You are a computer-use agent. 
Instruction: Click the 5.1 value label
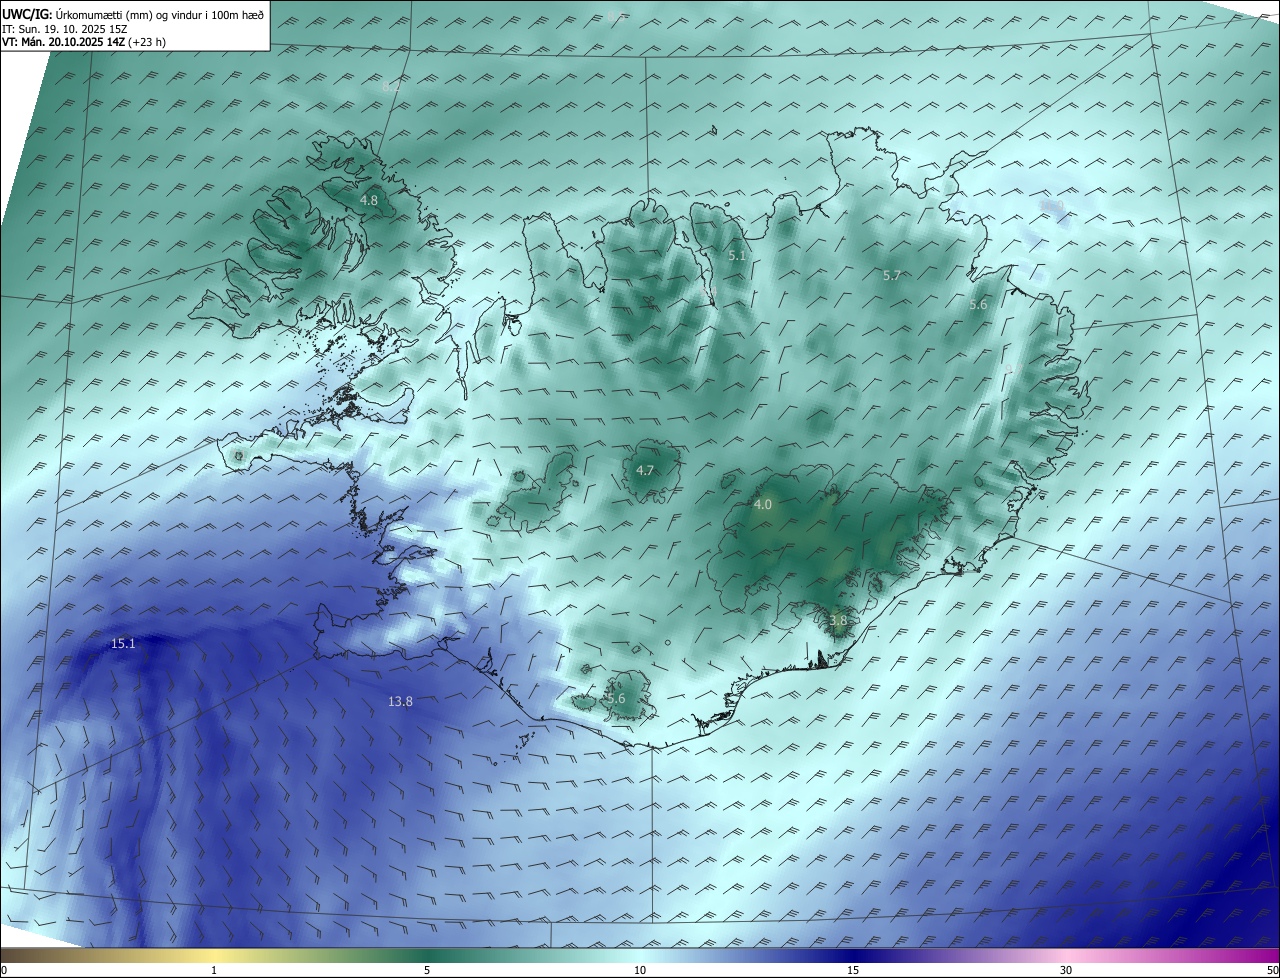[x=737, y=256]
